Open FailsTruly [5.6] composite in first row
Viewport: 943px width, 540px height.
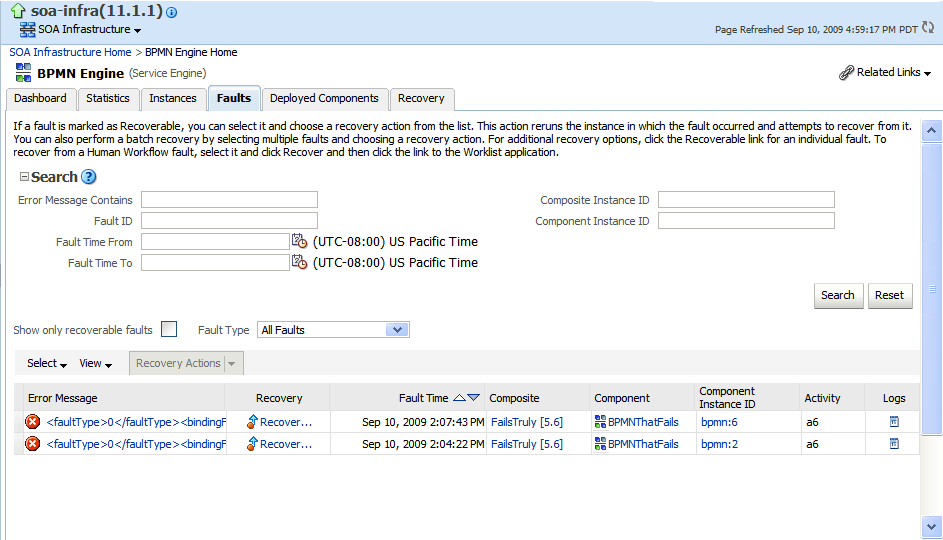[527, 422]
